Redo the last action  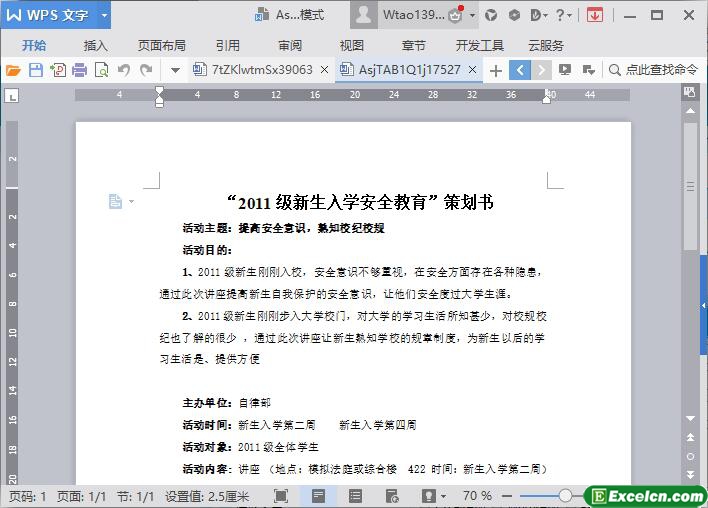coord(146,70)
